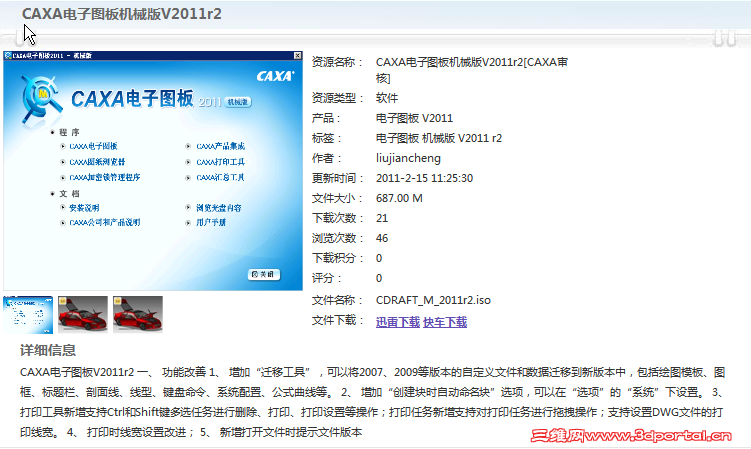Viewport: 751px width, 449px height.
Task: Click the 文档 heading in installer image
Action: pyautogui.click(x=69, y=194)
